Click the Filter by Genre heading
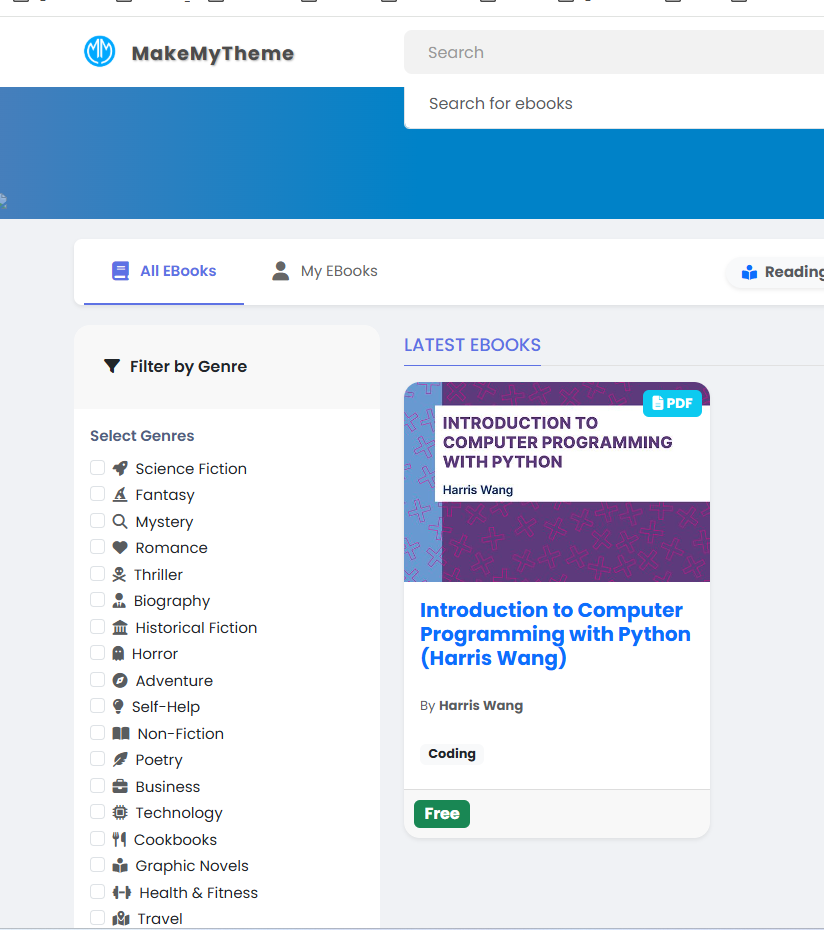The image size is (824, 930). pyautogui.click(x=188, y=367)
